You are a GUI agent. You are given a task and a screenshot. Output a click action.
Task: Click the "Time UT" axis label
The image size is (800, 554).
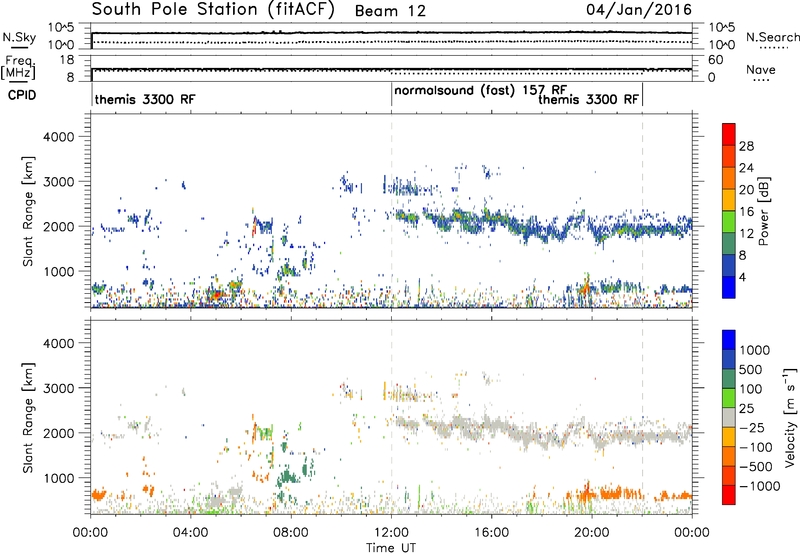click(391, 548)
